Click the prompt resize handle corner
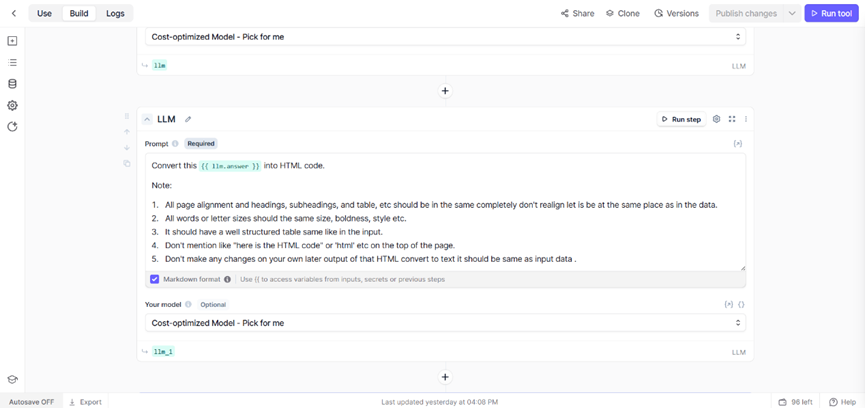This screenshot has width=865, height=408. tap(743, 268)
